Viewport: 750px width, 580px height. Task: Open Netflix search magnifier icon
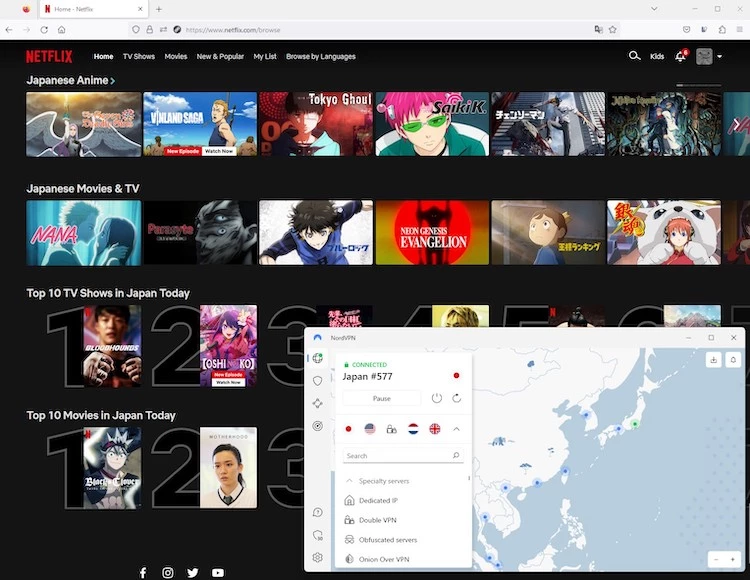[x=634, y=56]
